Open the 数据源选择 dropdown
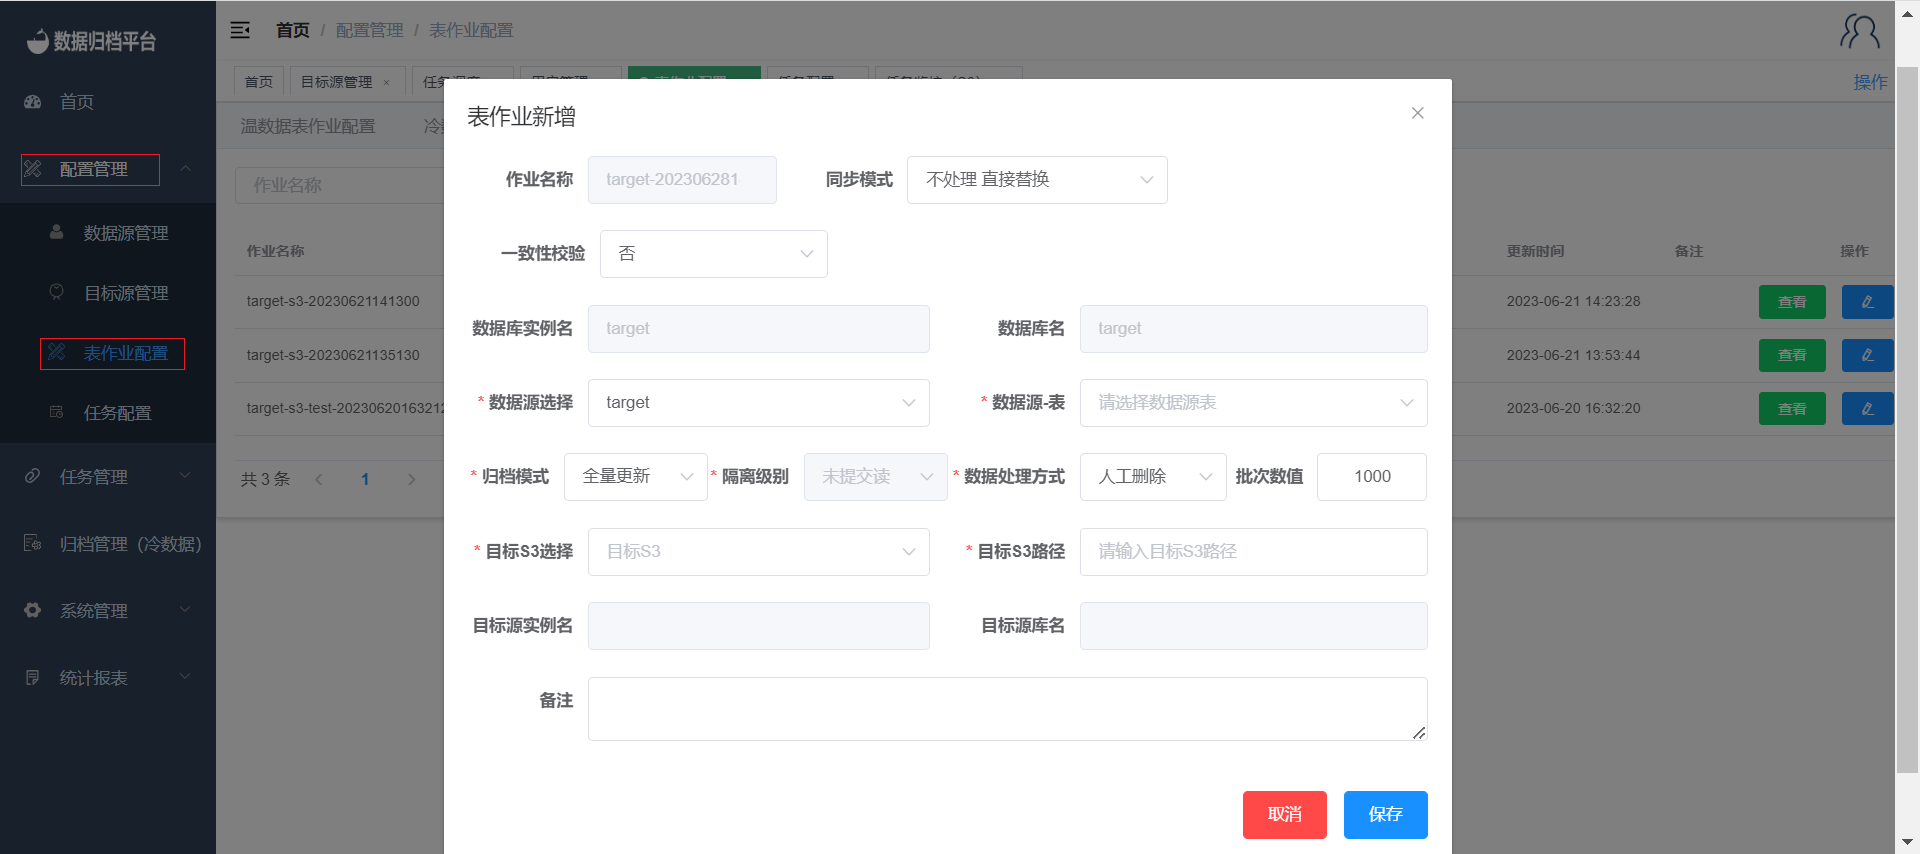This screenshot has width=1920, height=854. [759, 403]
